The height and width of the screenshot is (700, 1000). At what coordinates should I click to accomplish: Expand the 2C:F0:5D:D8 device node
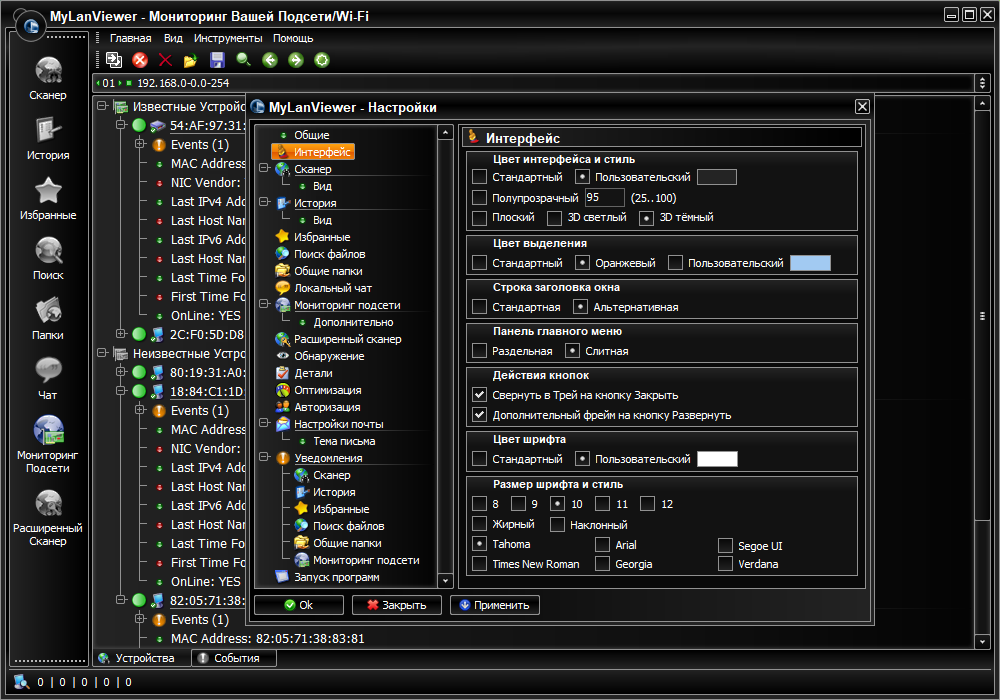(x=121, y=333)
